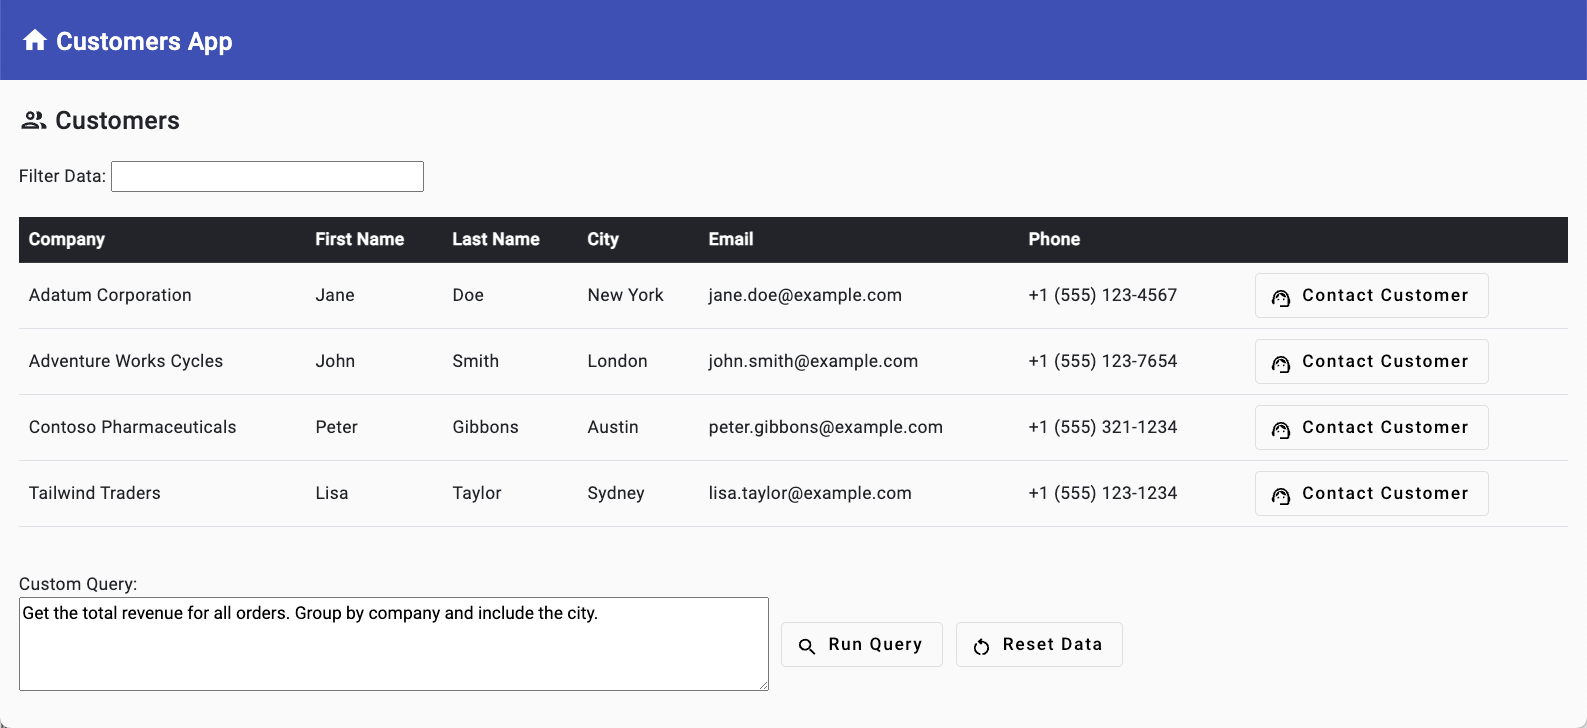
Task: Click the Austin city cell
Action: coord(613,427)
